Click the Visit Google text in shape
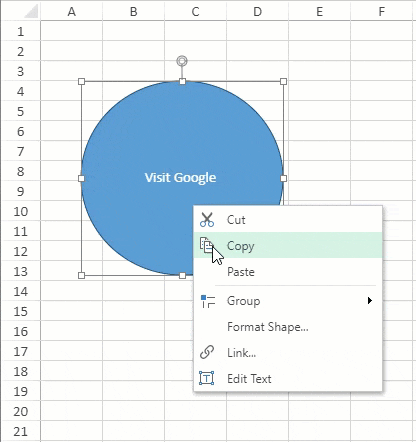This screenshot has height=442, width=416. tap(180, 178)
